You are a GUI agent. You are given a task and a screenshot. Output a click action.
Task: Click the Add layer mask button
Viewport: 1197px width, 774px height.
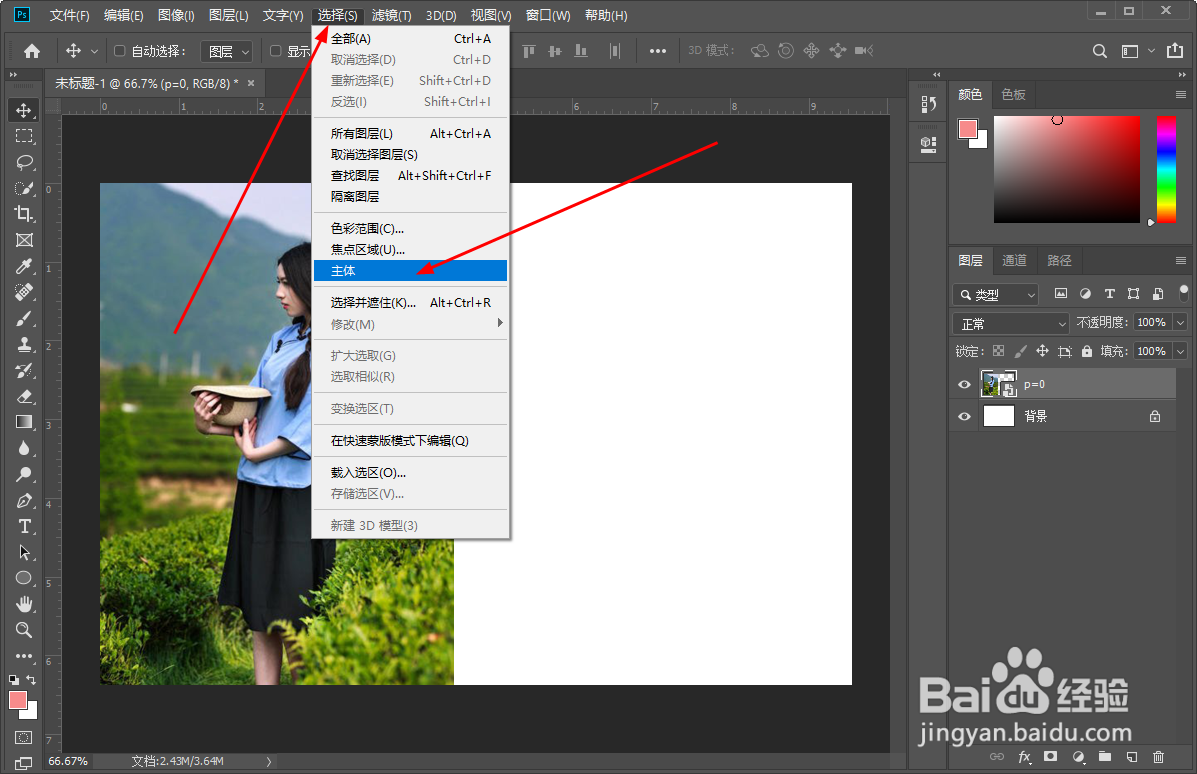pyautogui.click(x=1050, y=757)
